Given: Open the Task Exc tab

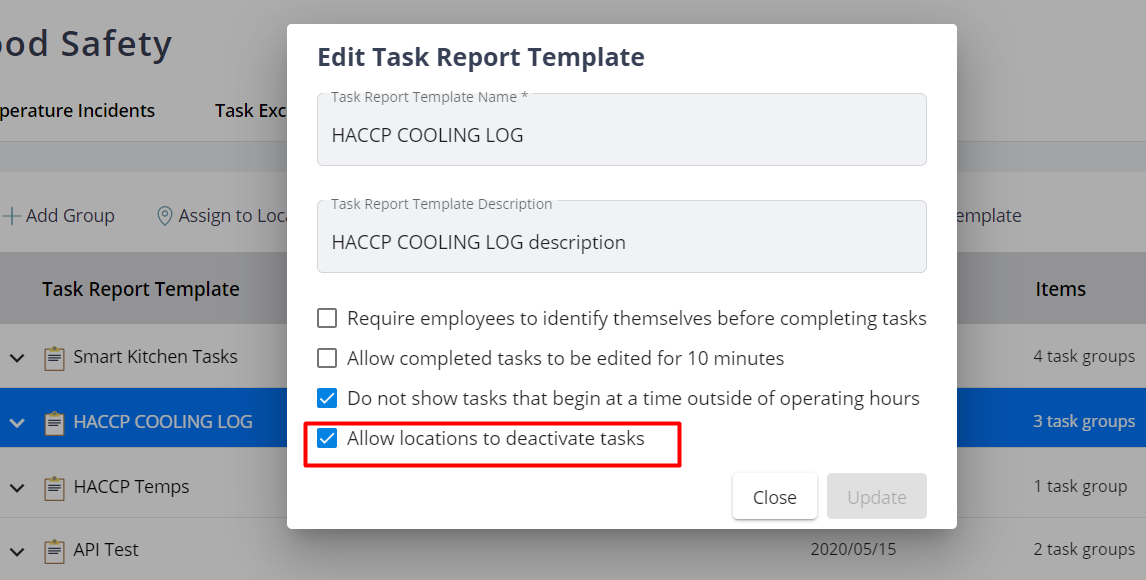Looking at the screenshot, I should tap(250, 111).
